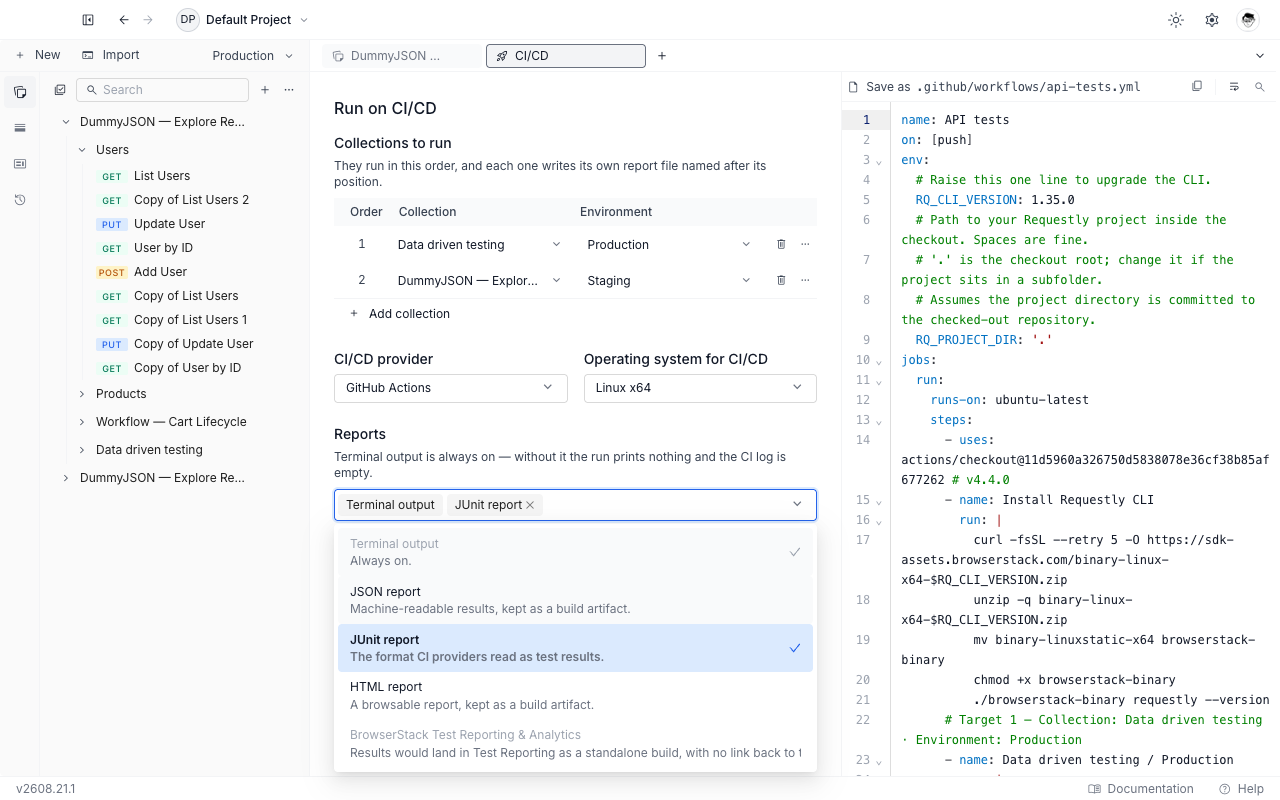This screenshot has width=1280, height=800.
Task: Click Add collection
Action: click(x=399, y=314)
